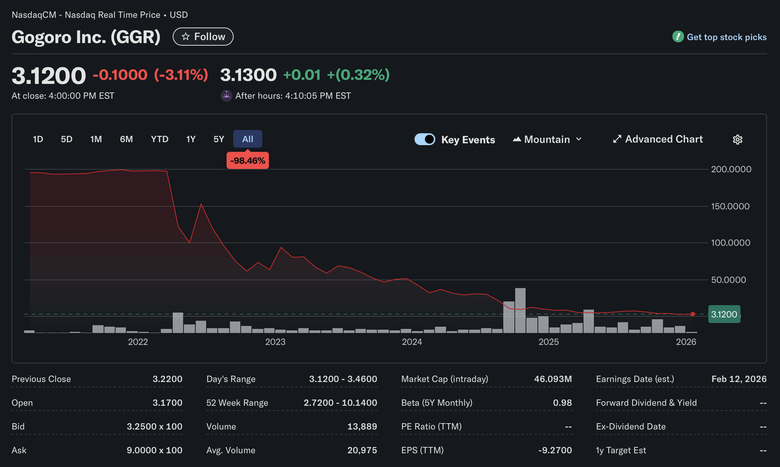Screen dimensions: 780x467
Task: Click the 200.0000 price axis label
Action: point(731,169)
